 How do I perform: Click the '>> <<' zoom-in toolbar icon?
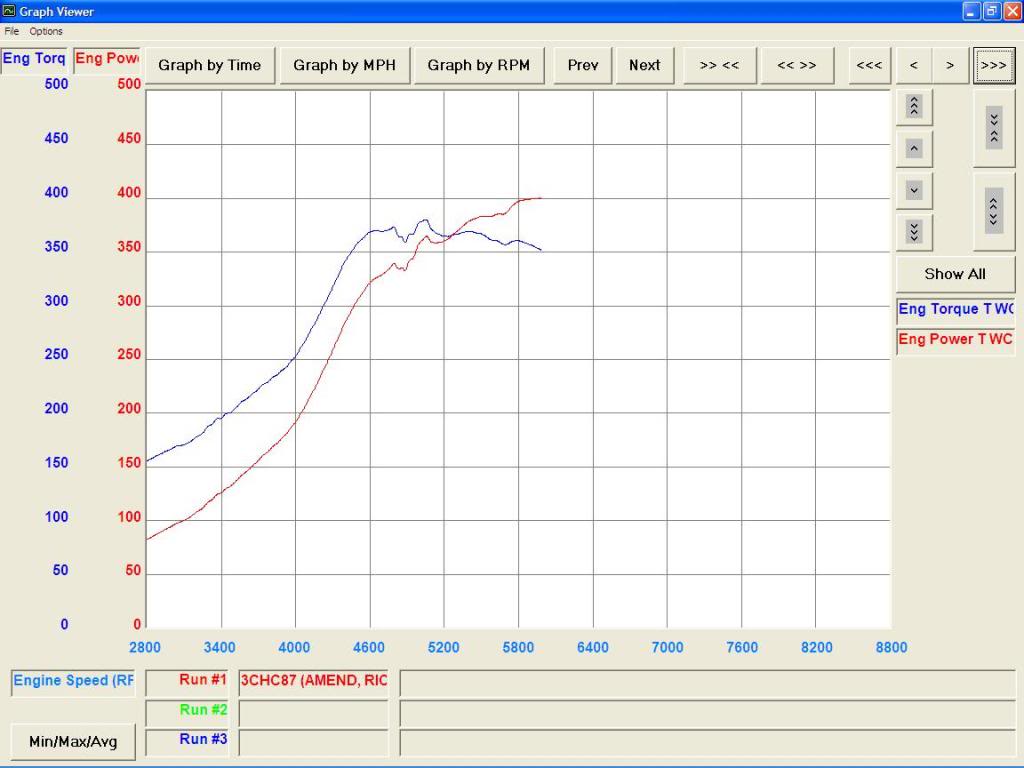click(x=719, y=64)
